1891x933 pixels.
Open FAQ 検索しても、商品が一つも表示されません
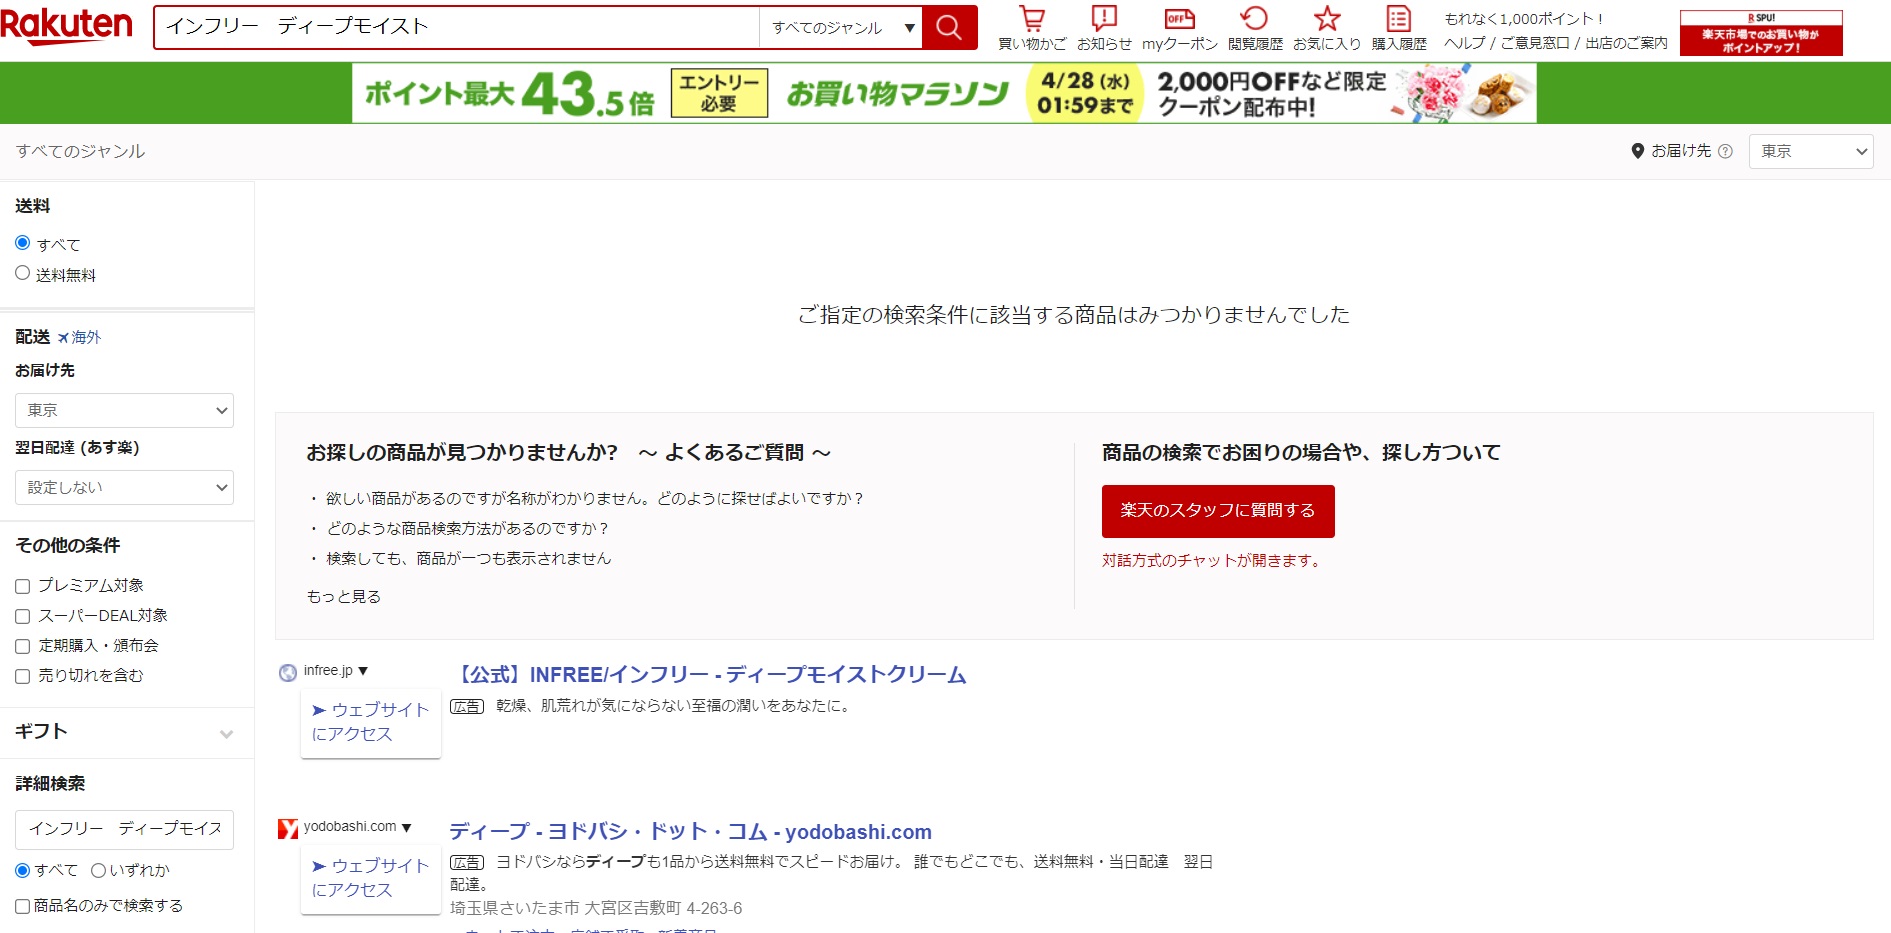[x=468, y=558]
